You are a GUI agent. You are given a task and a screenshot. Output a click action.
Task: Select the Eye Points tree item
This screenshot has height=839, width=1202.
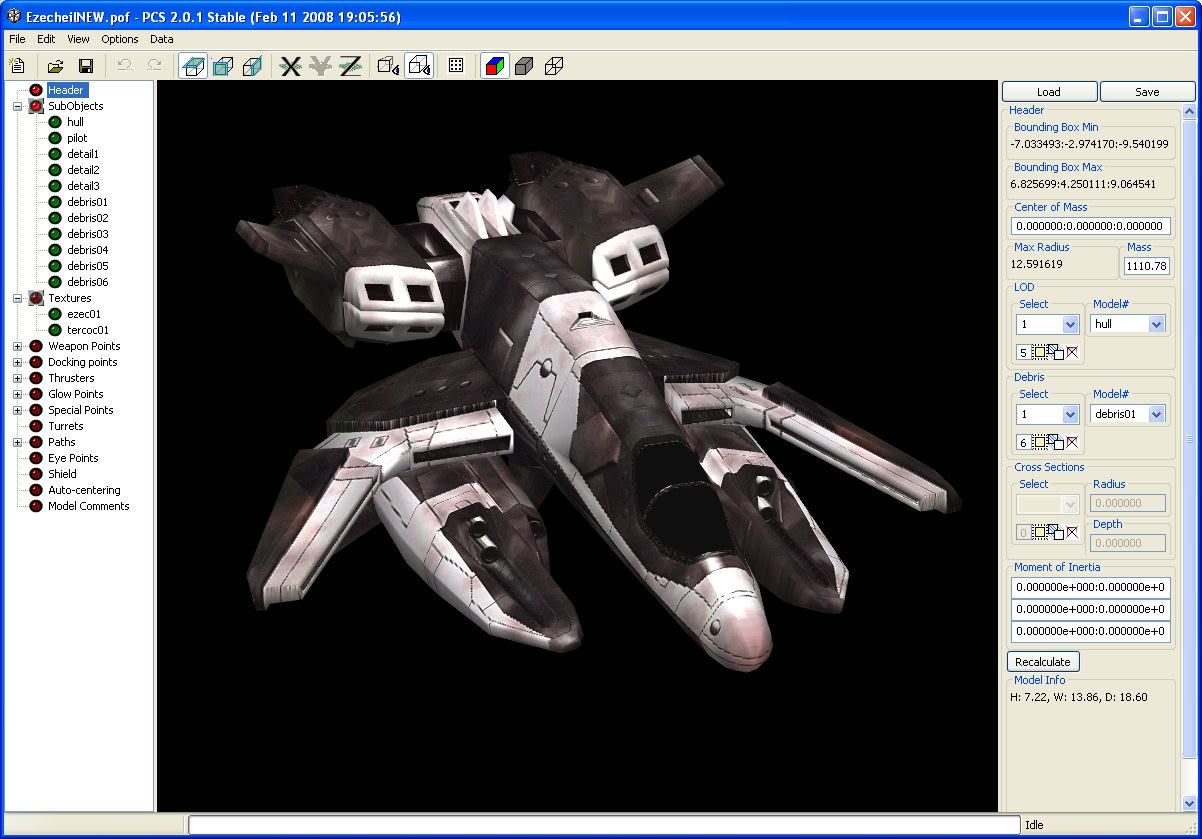(73, 458)
